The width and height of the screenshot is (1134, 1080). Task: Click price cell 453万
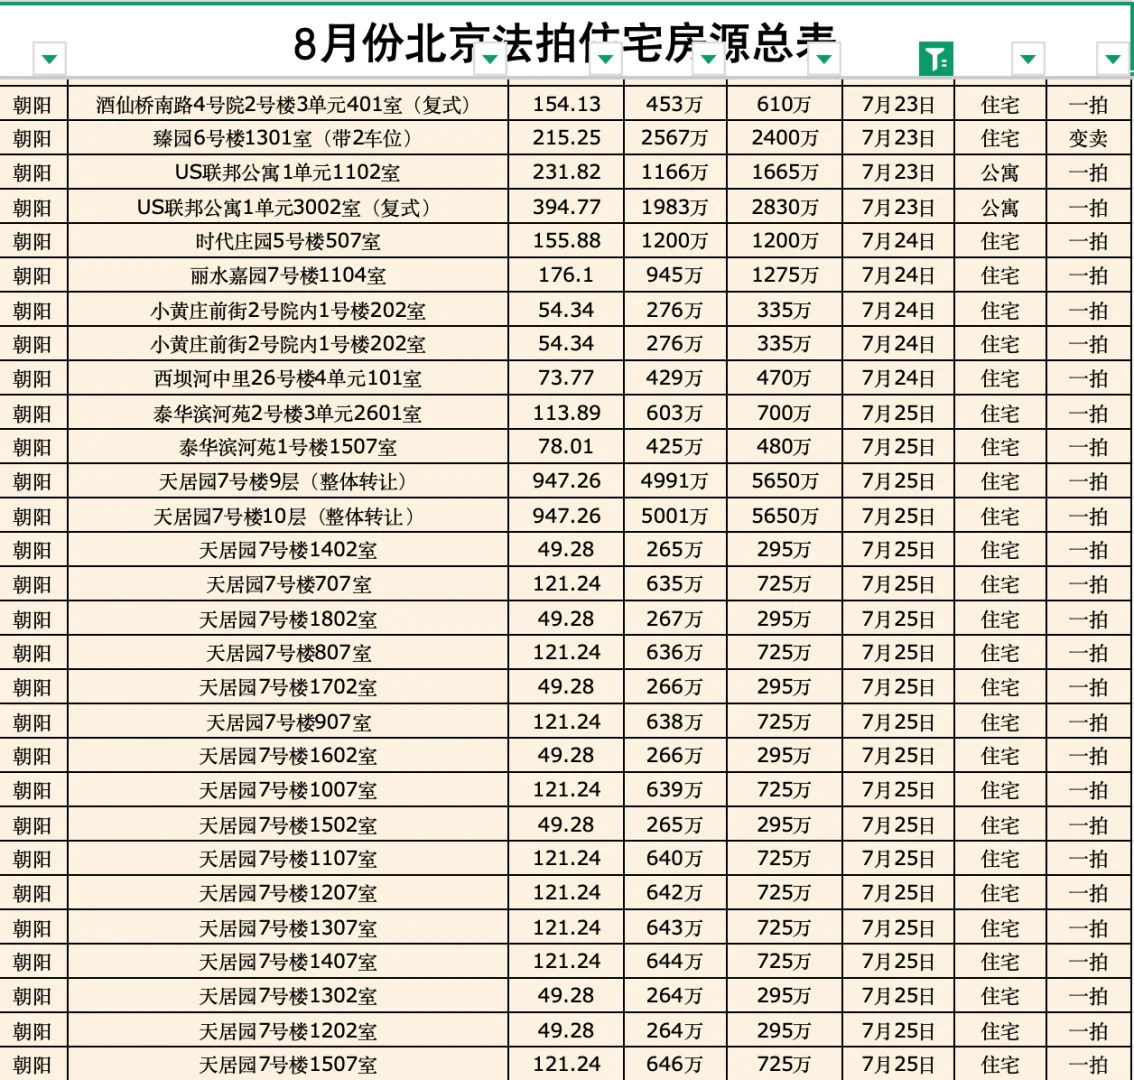pyautogui.click(x=674, y=105)
